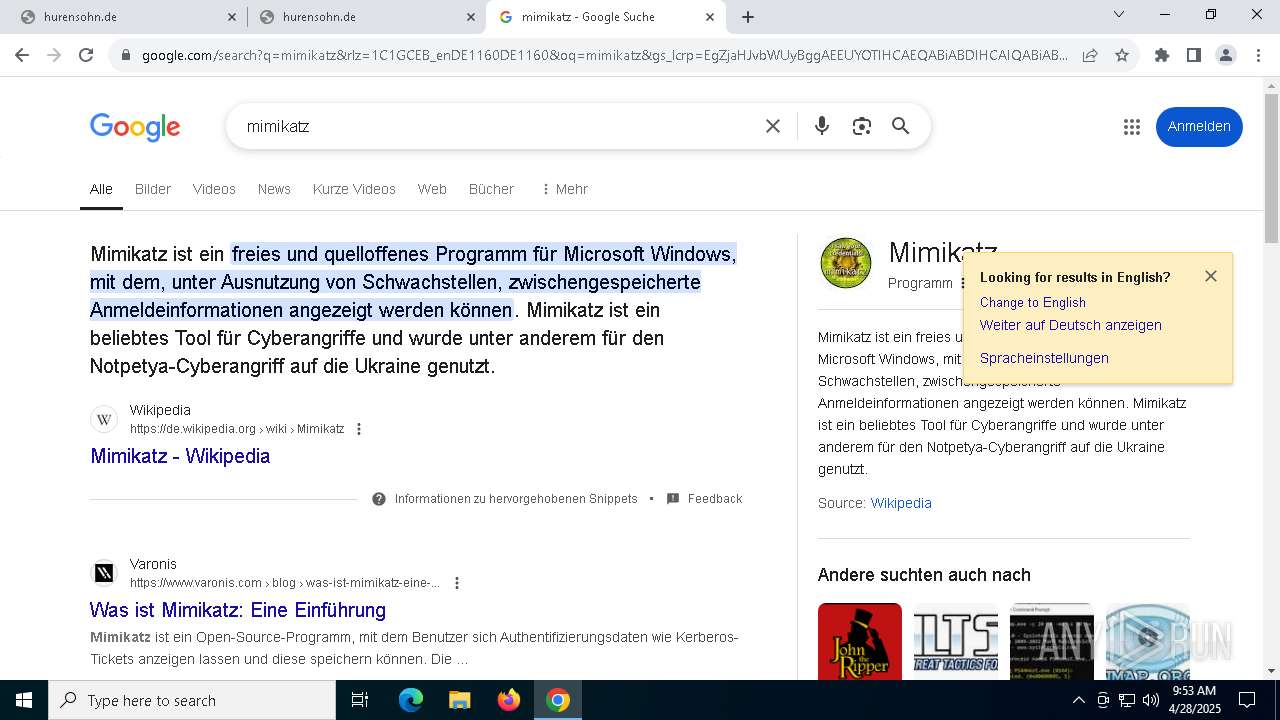Screen dimensions: 1280x720
Task: Go back to the previous page
Action: [x=22, y=55]
